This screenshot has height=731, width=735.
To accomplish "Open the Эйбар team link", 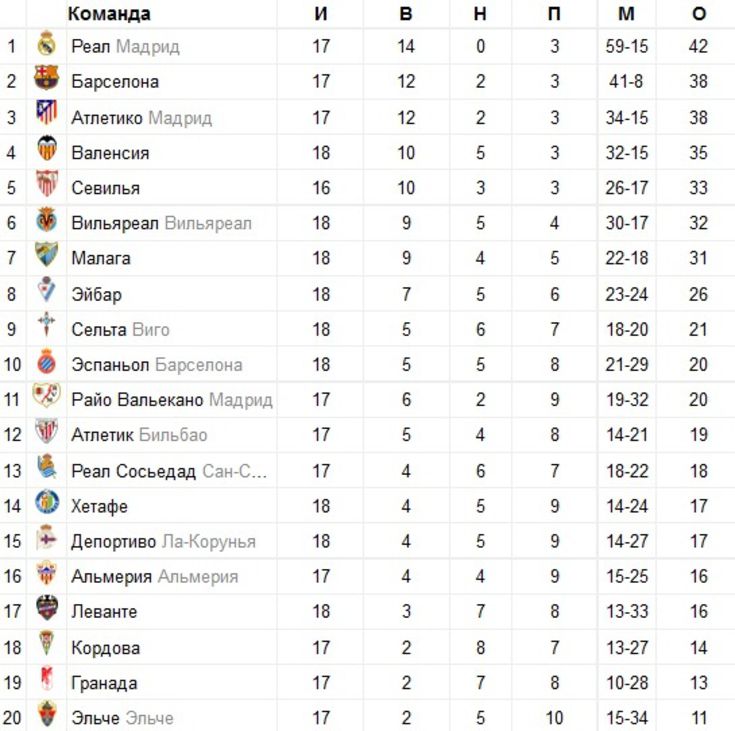I will [97, 294].
